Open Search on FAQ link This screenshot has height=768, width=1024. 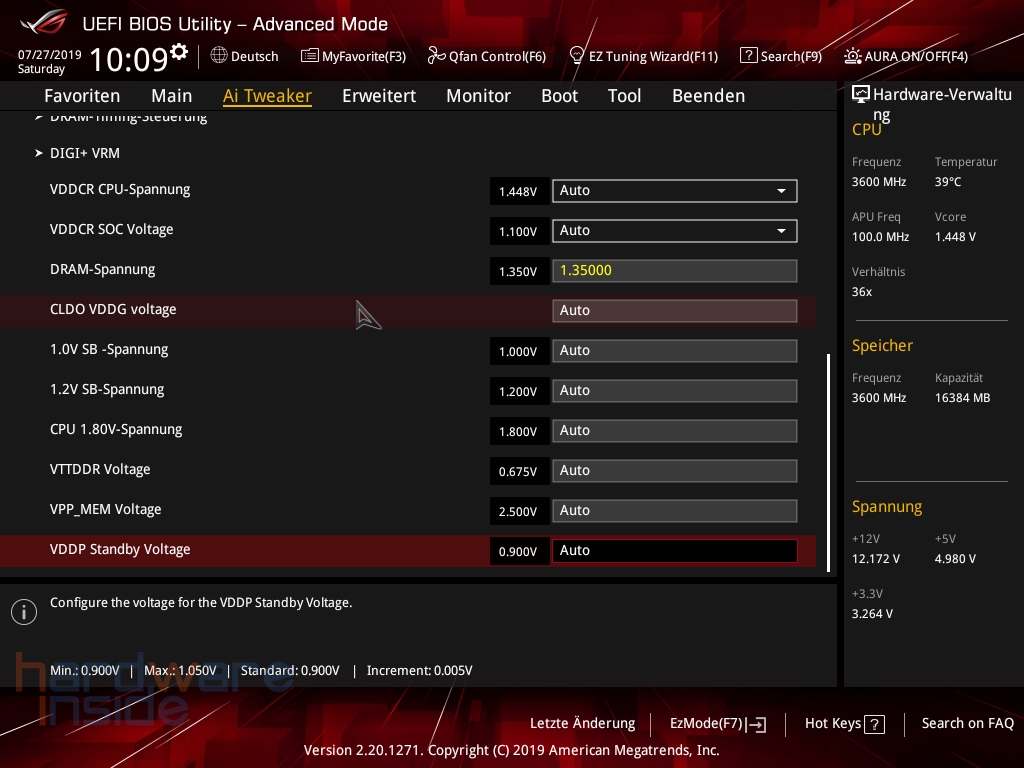pos(967,724)
